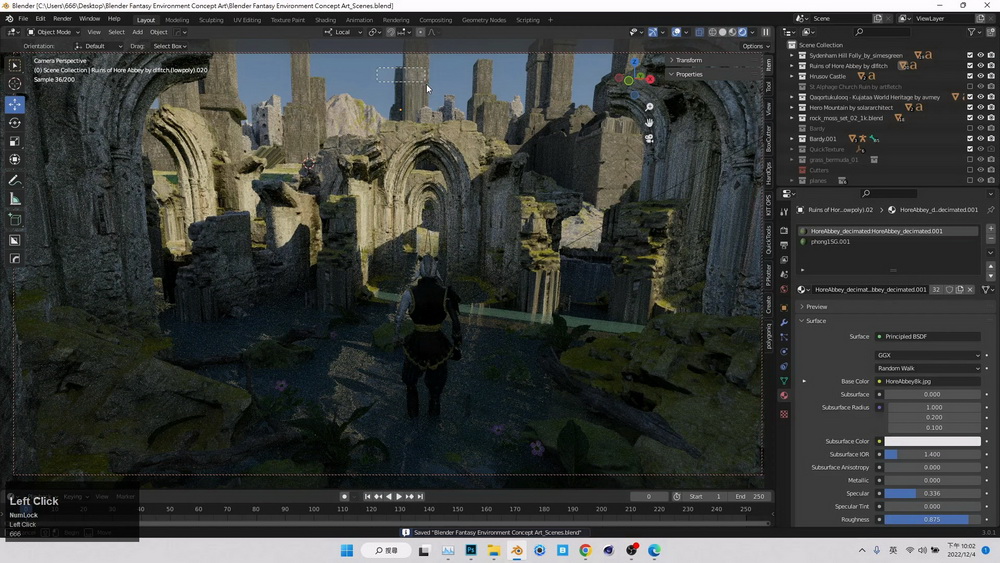Switch to the UV Editing workspace tab
The image size is (1000, 563).
pos(247,20)
